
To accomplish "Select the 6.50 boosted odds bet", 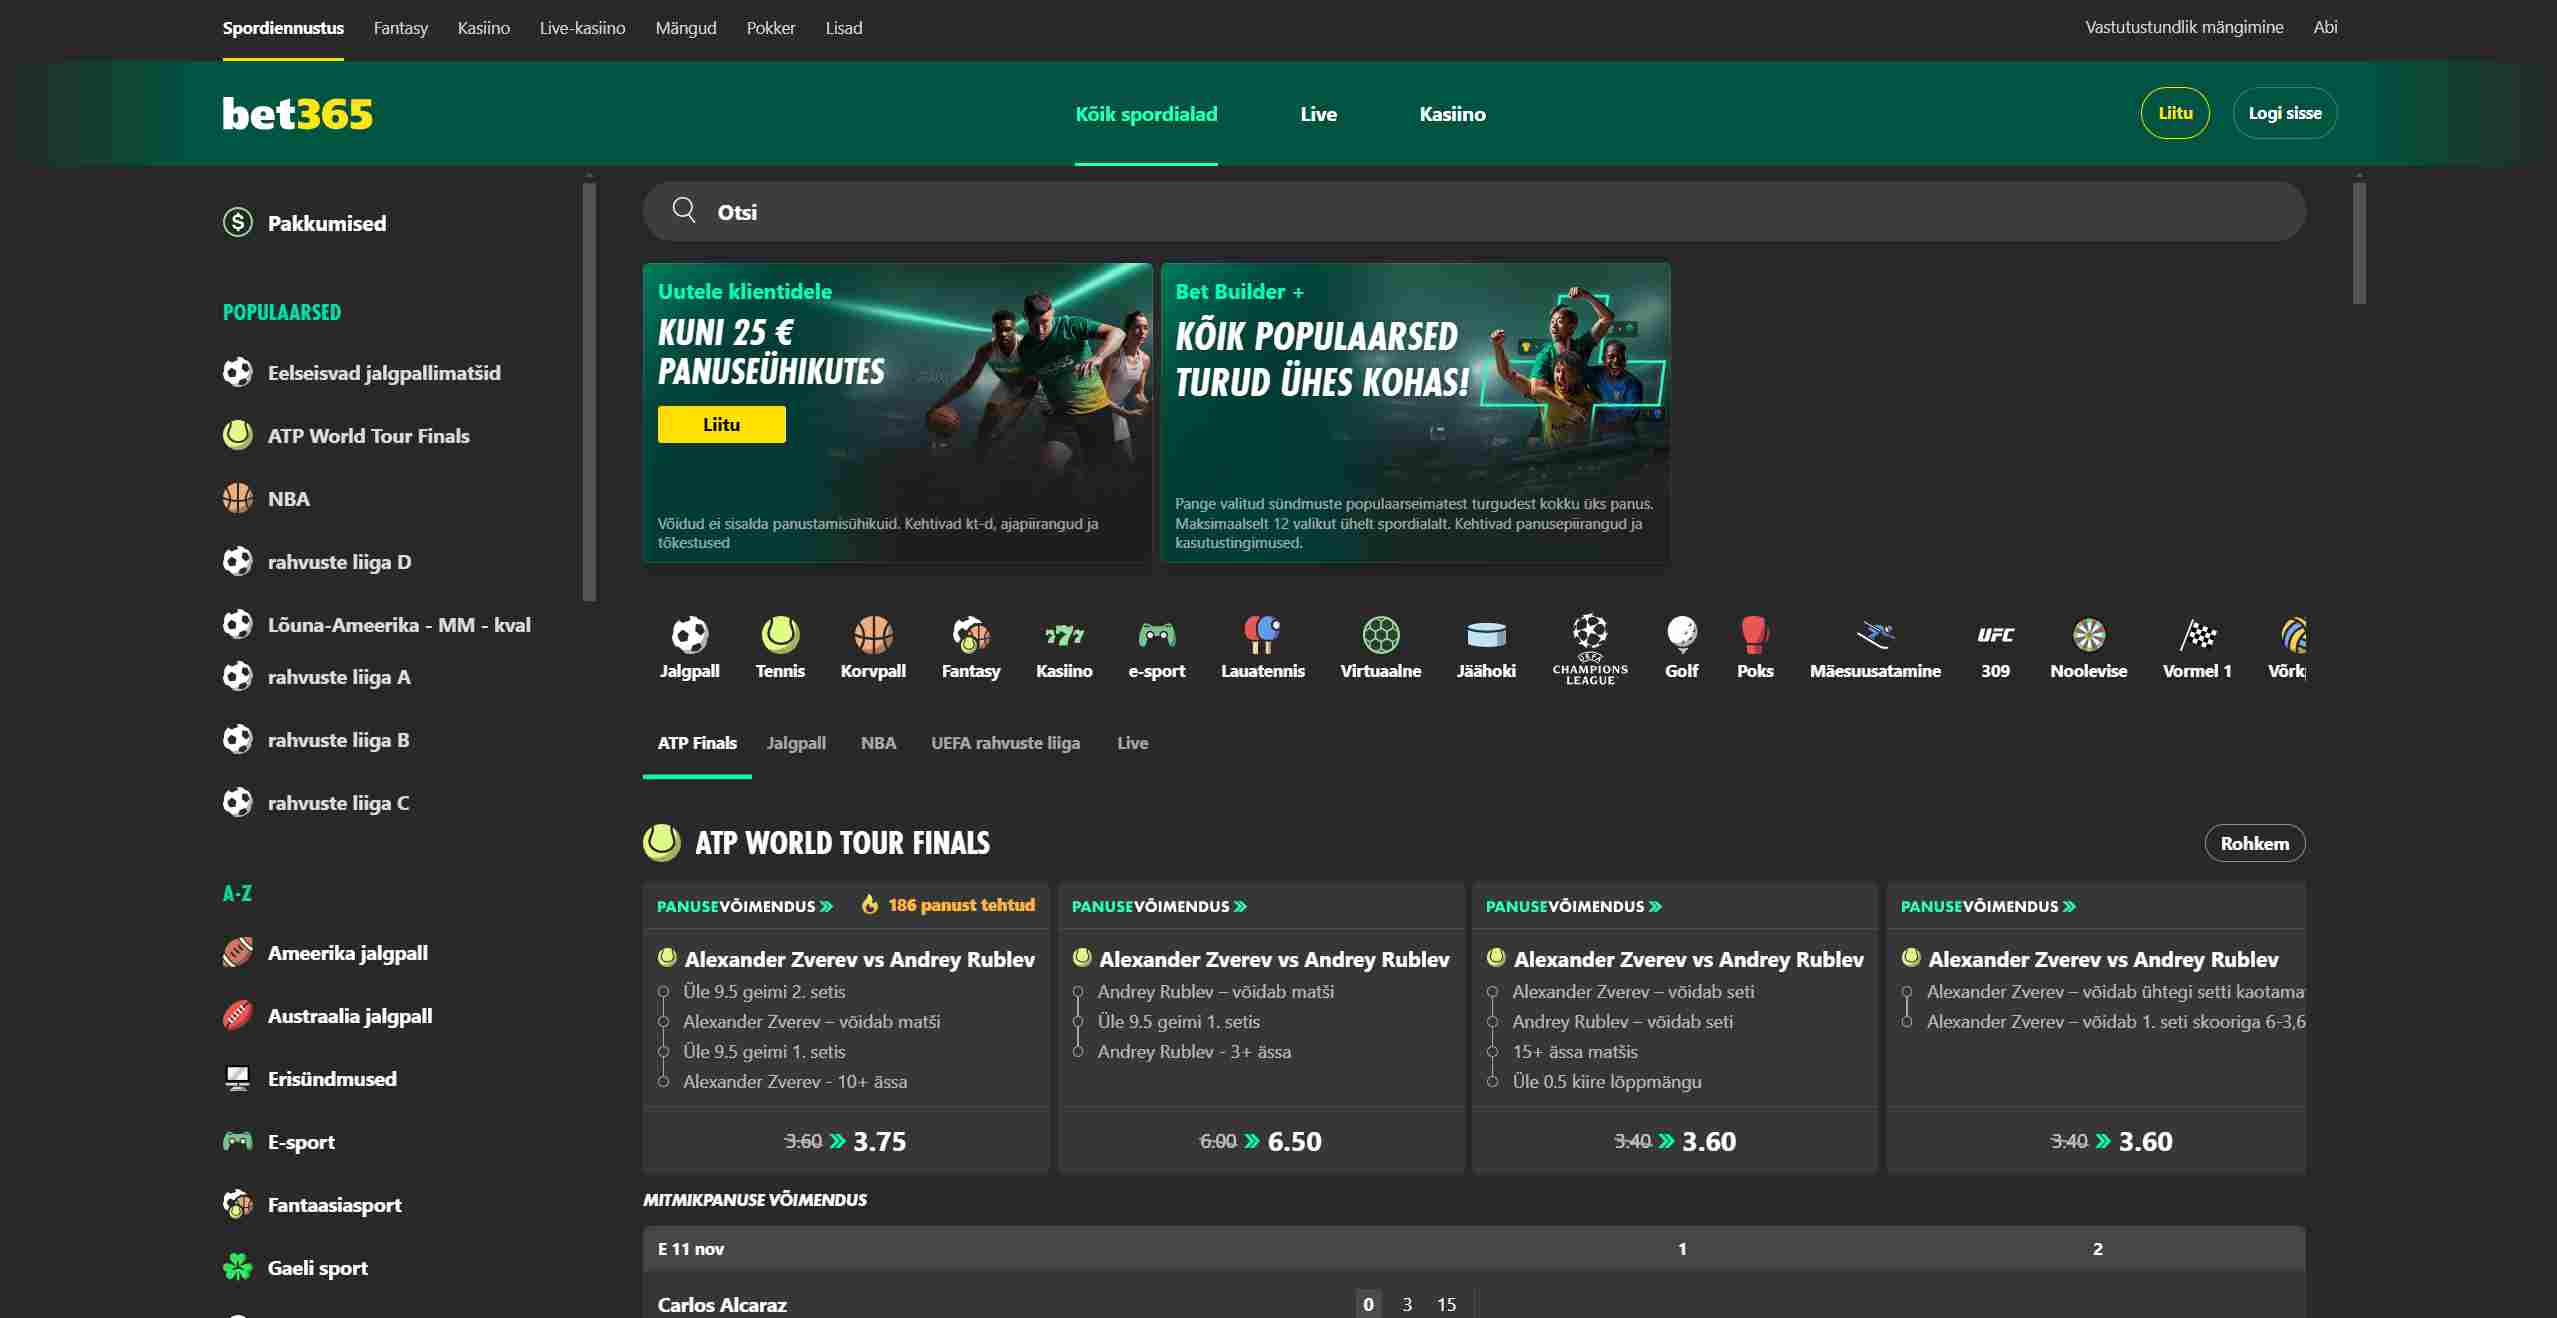I will [1261, 1141].
